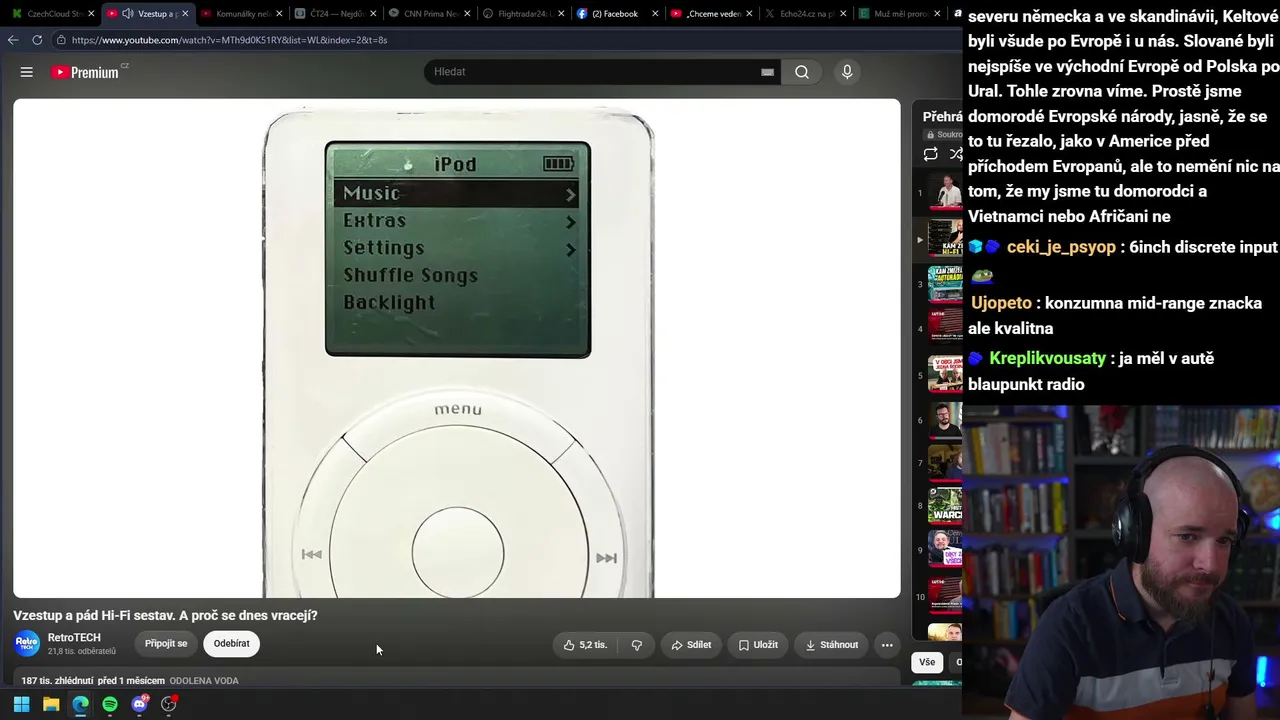Open OBS Studio from taskbar
Screen dimensions: 1280x720
click(x=169, y=704)
